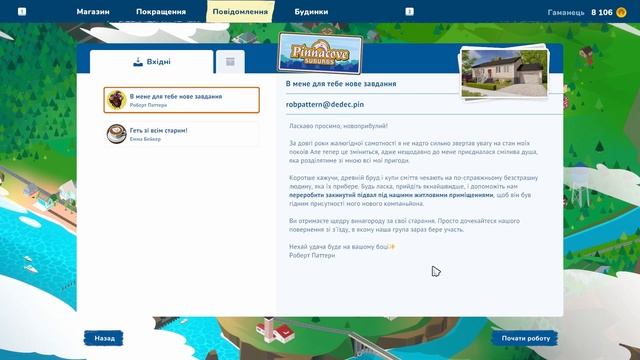Click the gold coin icon by the wallet
This screenshot has width=640, height=360.
(621, 12)
